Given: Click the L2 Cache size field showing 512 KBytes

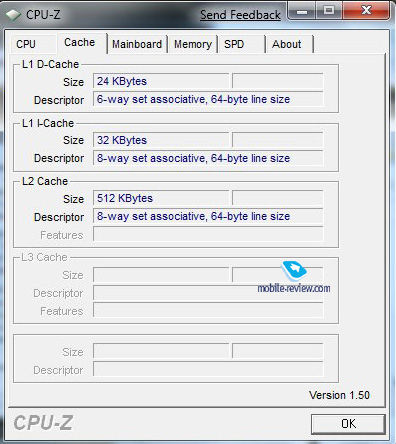Looking at the screenshot, I should tap(161, 198).
